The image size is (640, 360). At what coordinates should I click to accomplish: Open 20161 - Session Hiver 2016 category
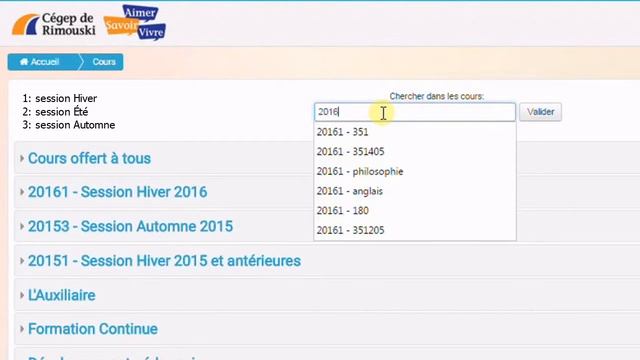[x=118, y=192]
